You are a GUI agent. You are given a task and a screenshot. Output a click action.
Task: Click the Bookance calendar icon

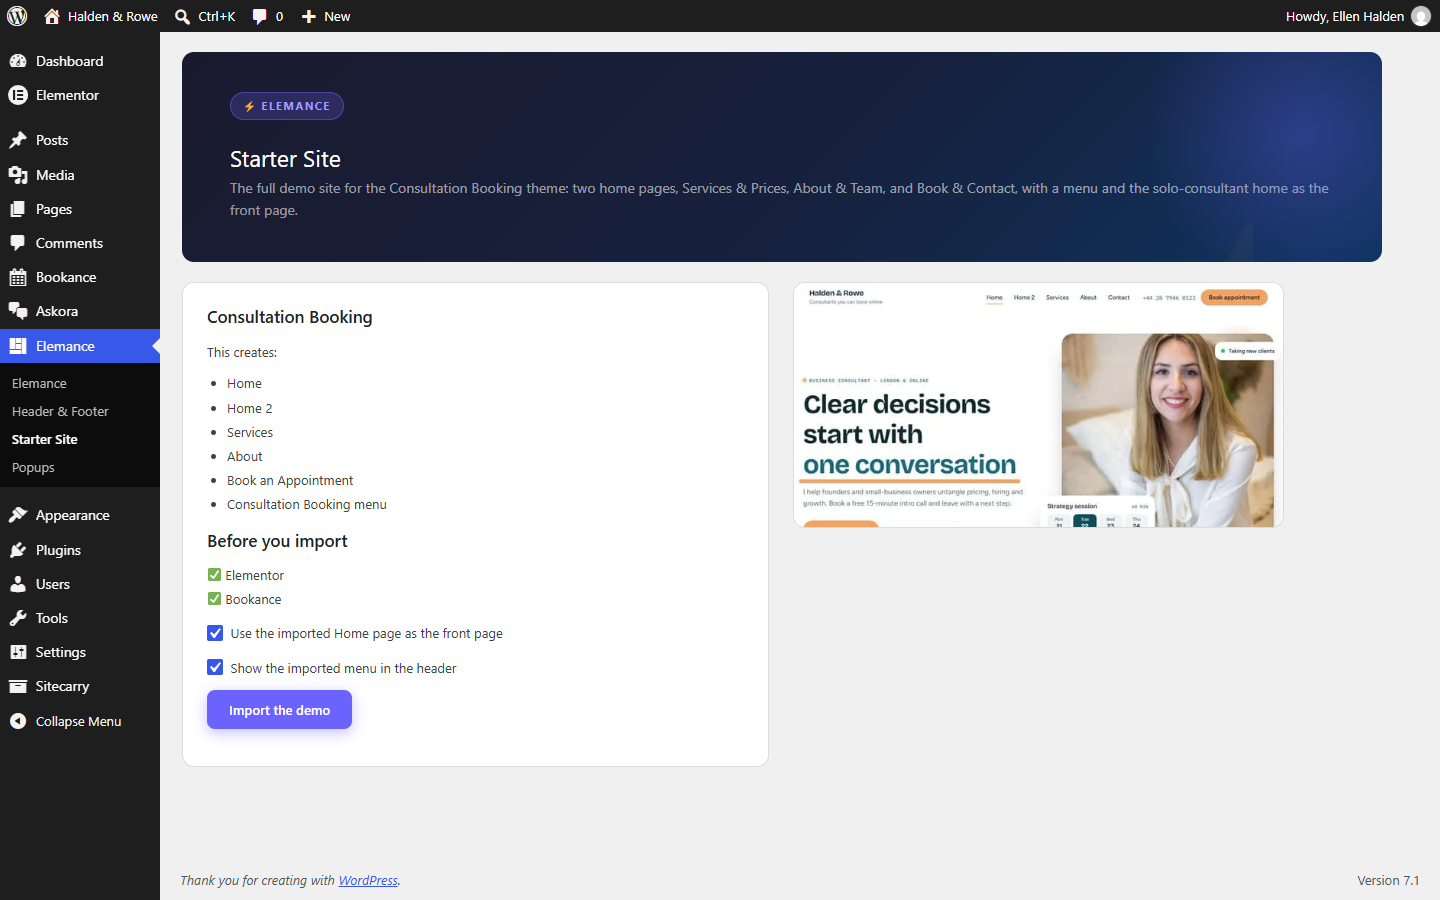tap(18, 277)
